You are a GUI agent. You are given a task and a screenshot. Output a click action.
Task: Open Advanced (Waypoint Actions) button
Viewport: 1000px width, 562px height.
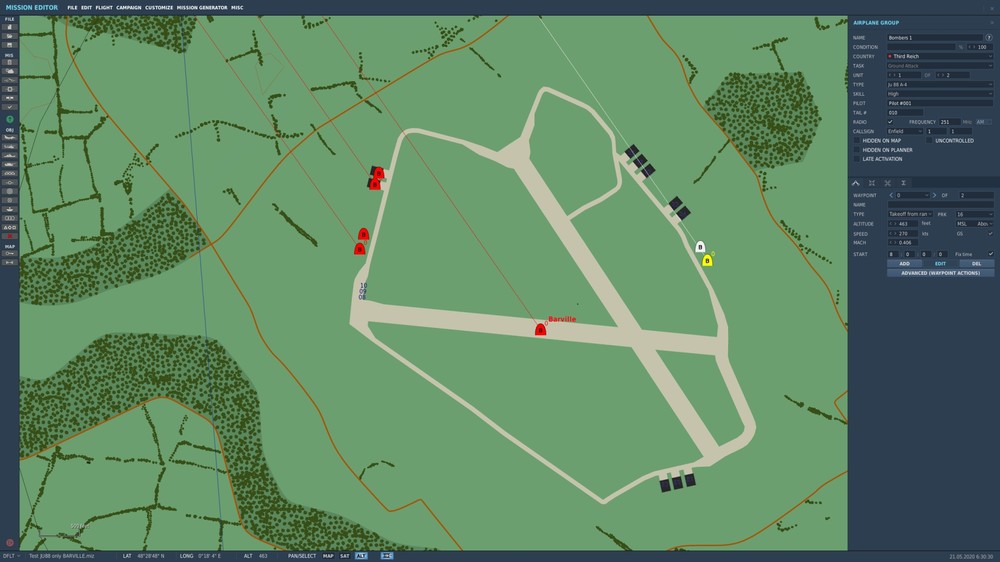tap(940, 273)
